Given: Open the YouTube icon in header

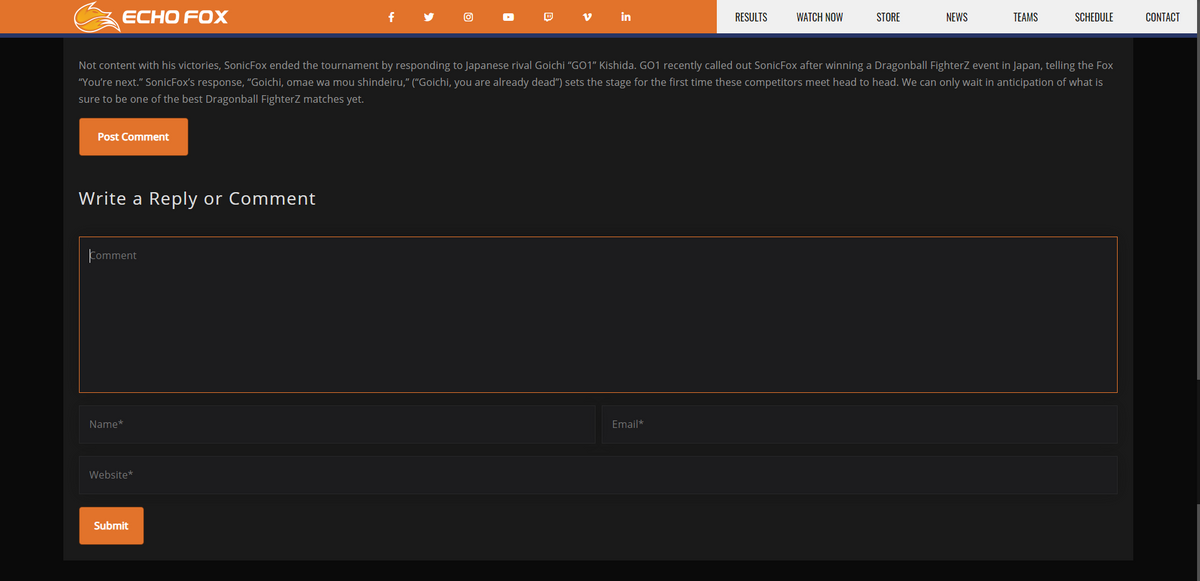Looking at the screenshot, I should tap(508, 17).
